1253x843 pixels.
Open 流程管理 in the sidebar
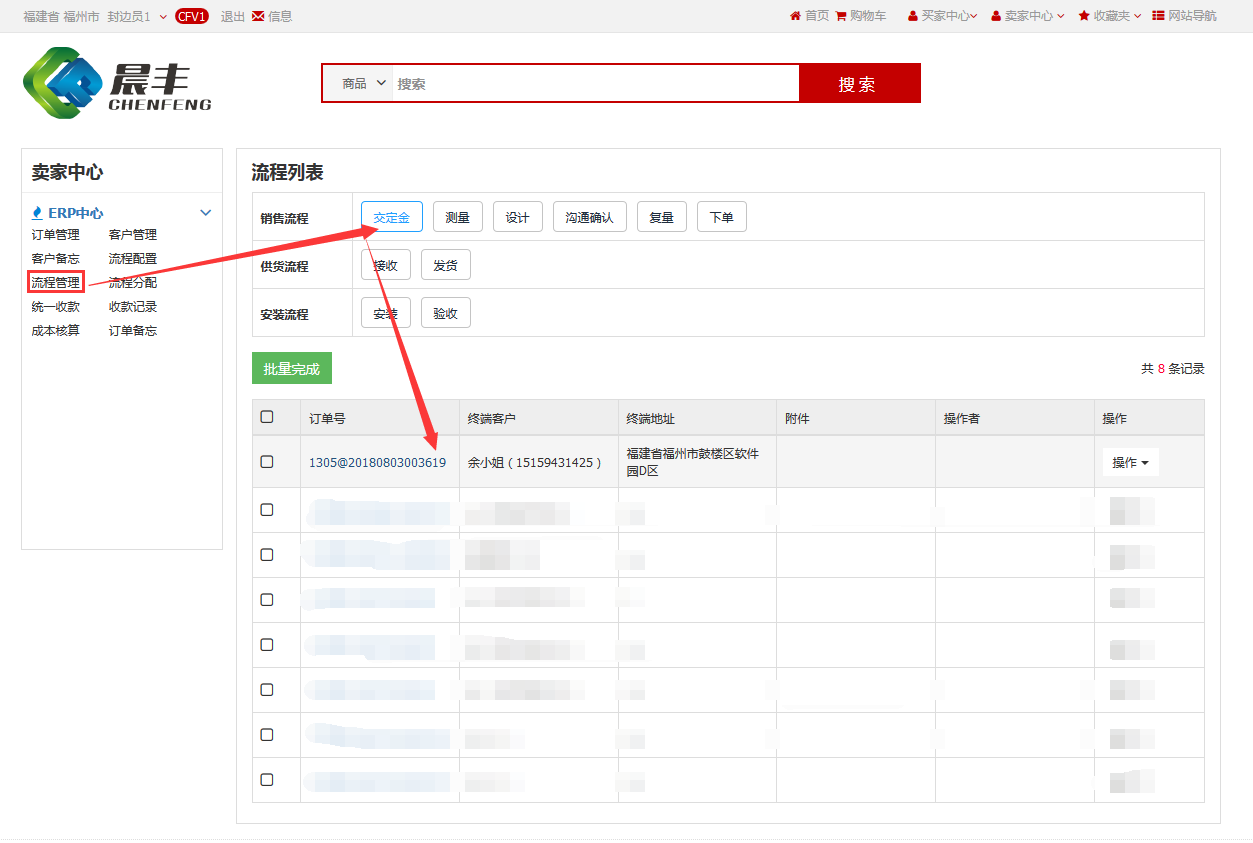click(56, 283)
